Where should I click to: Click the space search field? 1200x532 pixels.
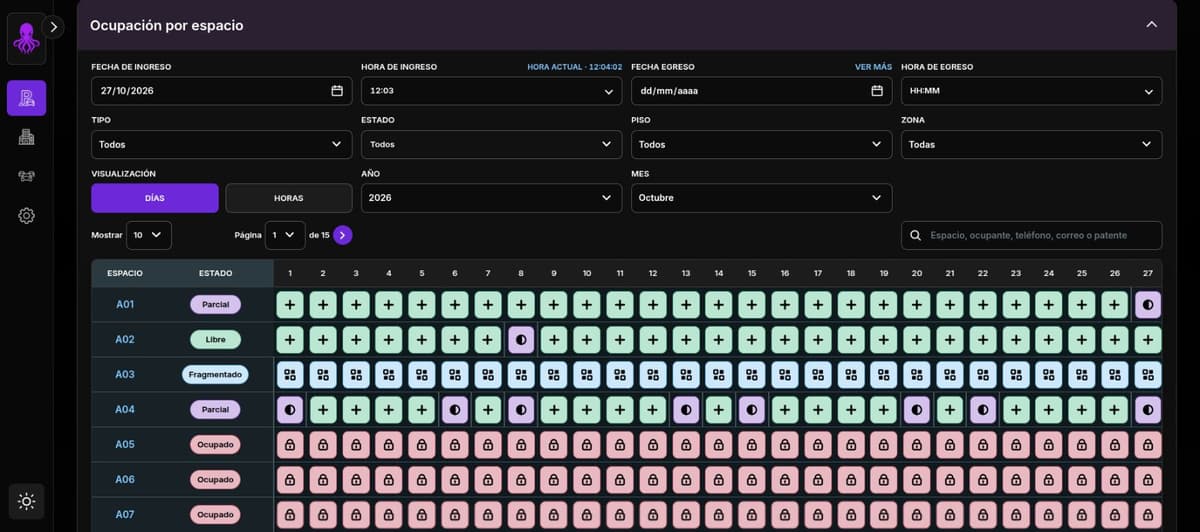point(1031,235)
